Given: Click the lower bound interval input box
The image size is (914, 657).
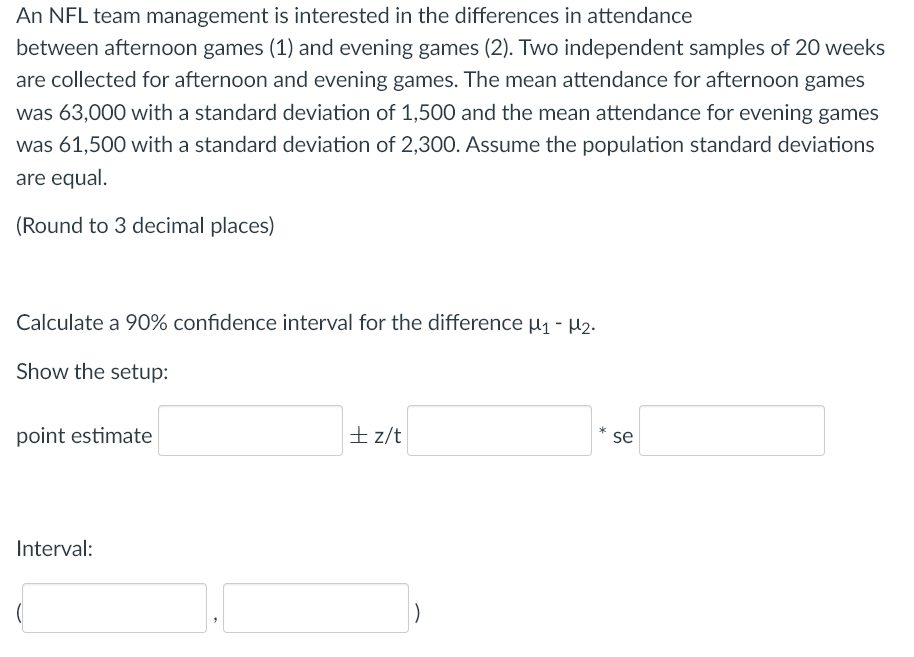Looking at the screenshot, I should point(113,607).
